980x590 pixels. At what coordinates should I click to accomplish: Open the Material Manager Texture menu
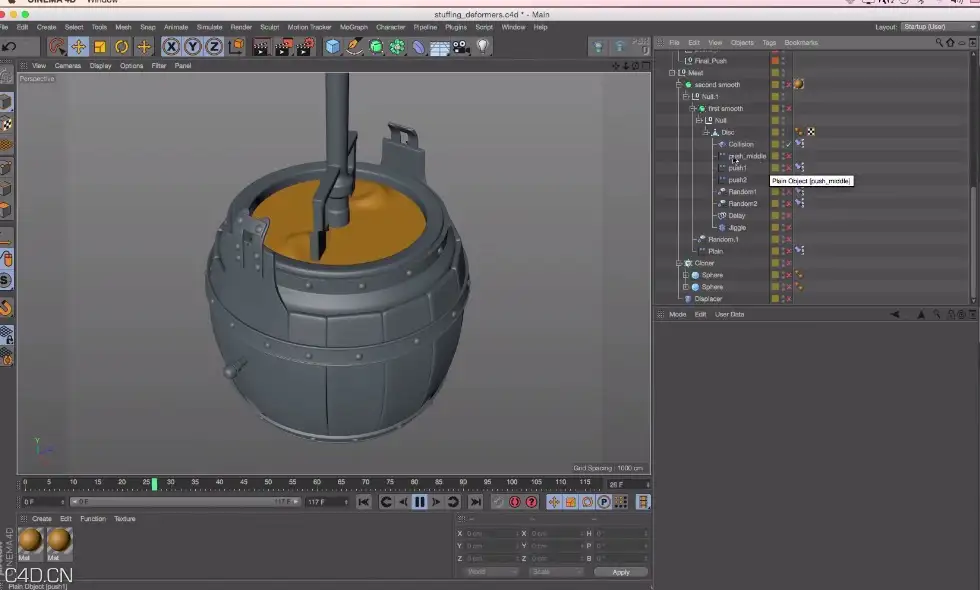point(124,519)
